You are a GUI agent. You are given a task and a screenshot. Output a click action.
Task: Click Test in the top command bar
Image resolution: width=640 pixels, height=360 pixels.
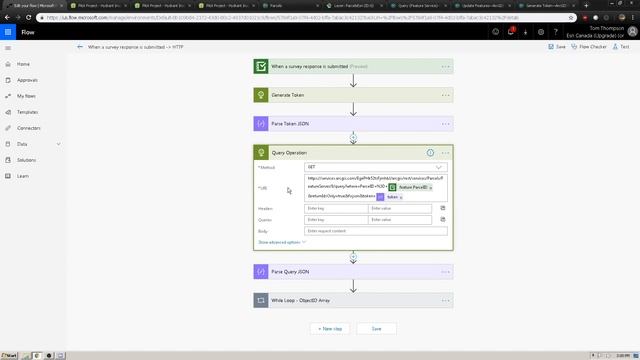click(x=621, y=47)
